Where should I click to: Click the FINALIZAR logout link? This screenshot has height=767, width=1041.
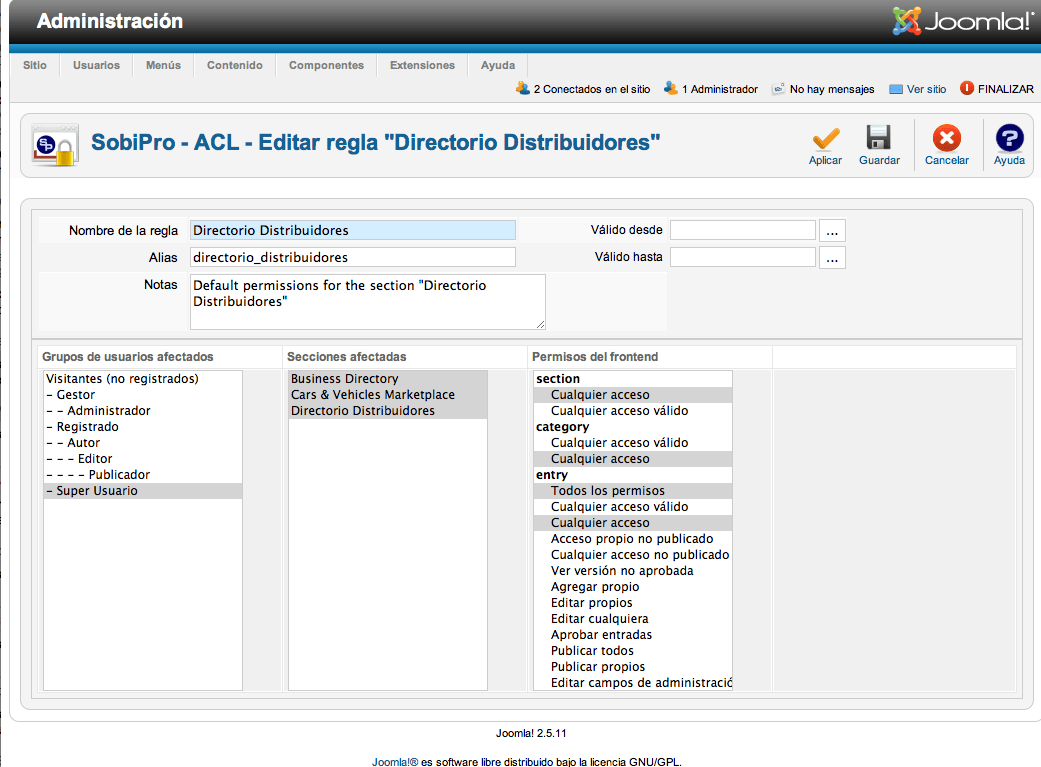click(x=1005, y=89)
